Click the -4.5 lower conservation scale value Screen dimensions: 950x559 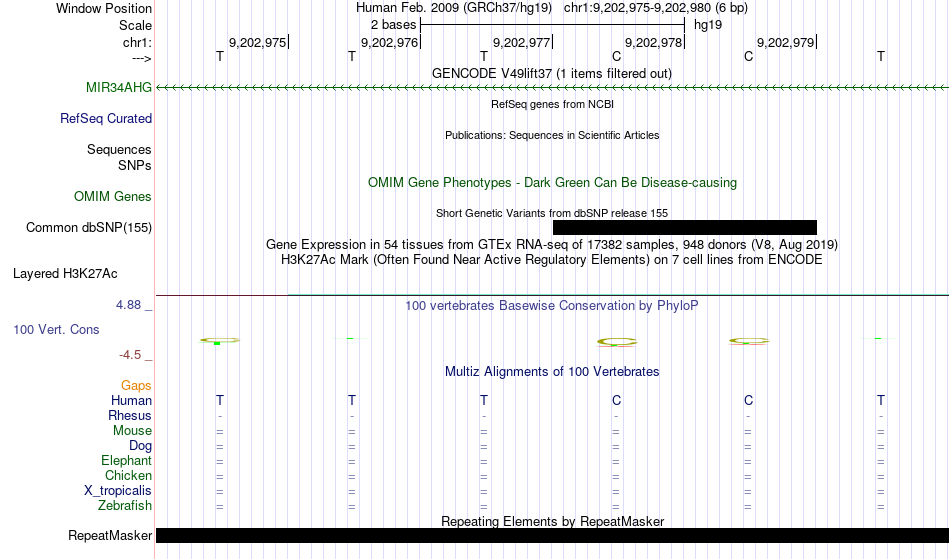(130, 354)
